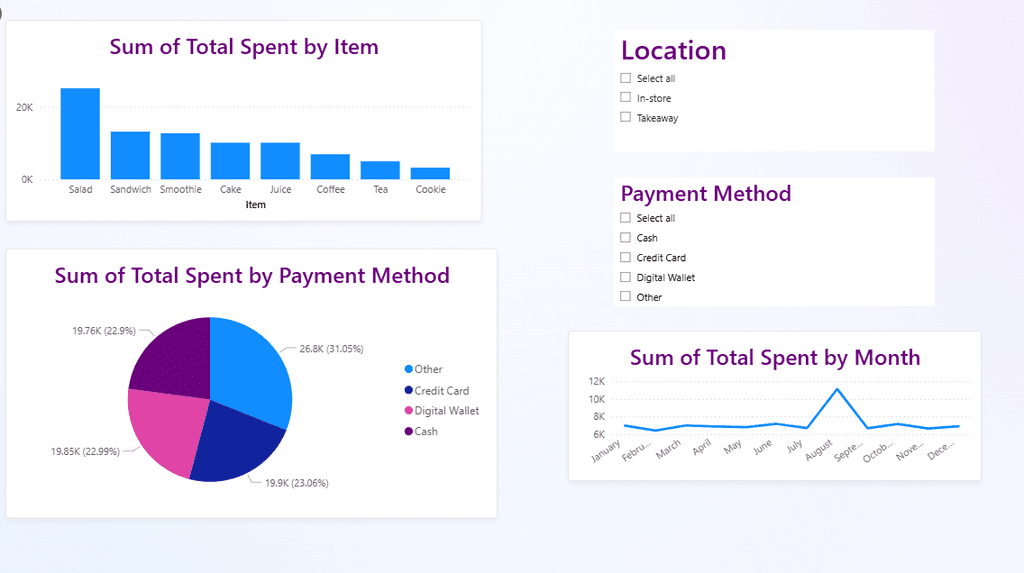1024x573 pixels.
Task: Click the Payment Method slicer heading
Action: pos(706,193)
